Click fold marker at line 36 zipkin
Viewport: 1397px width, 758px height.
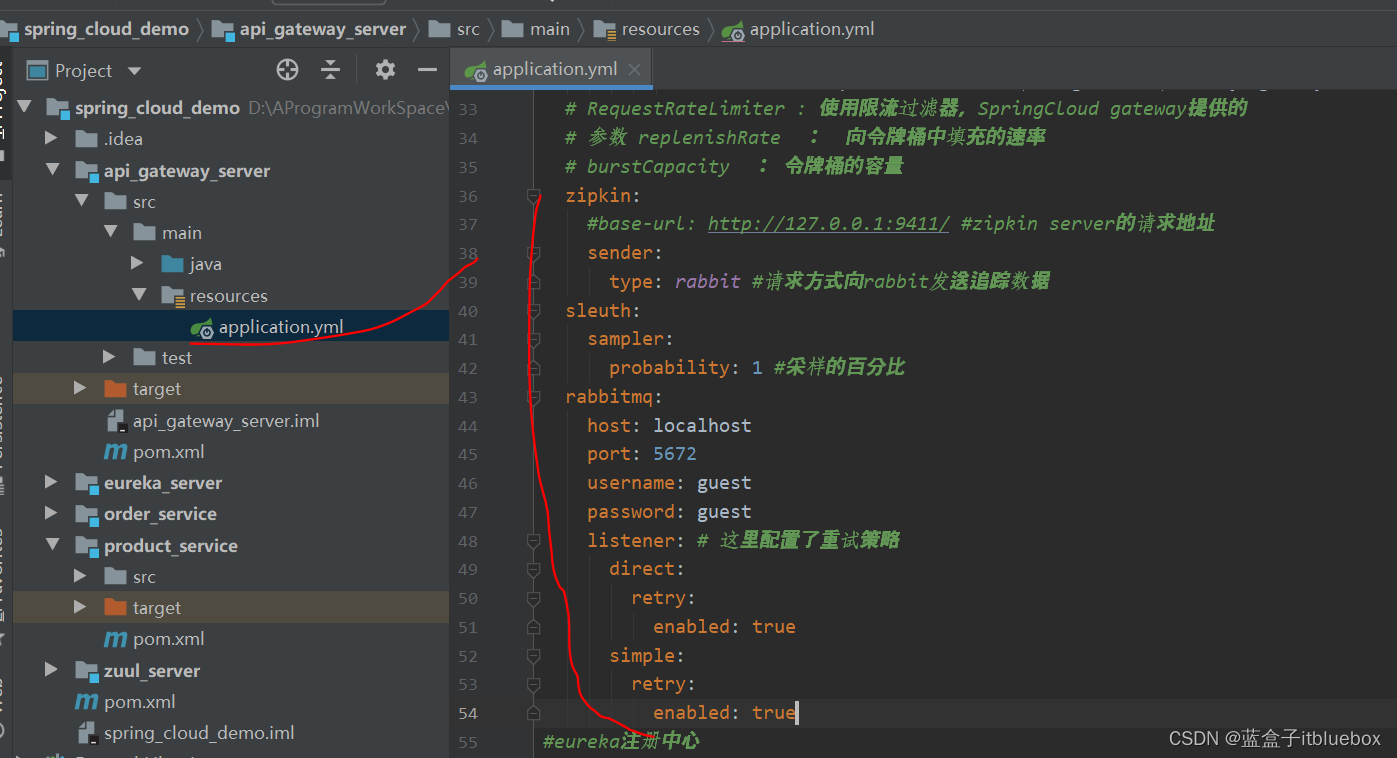pyautogui.click(x=534, y=196)
